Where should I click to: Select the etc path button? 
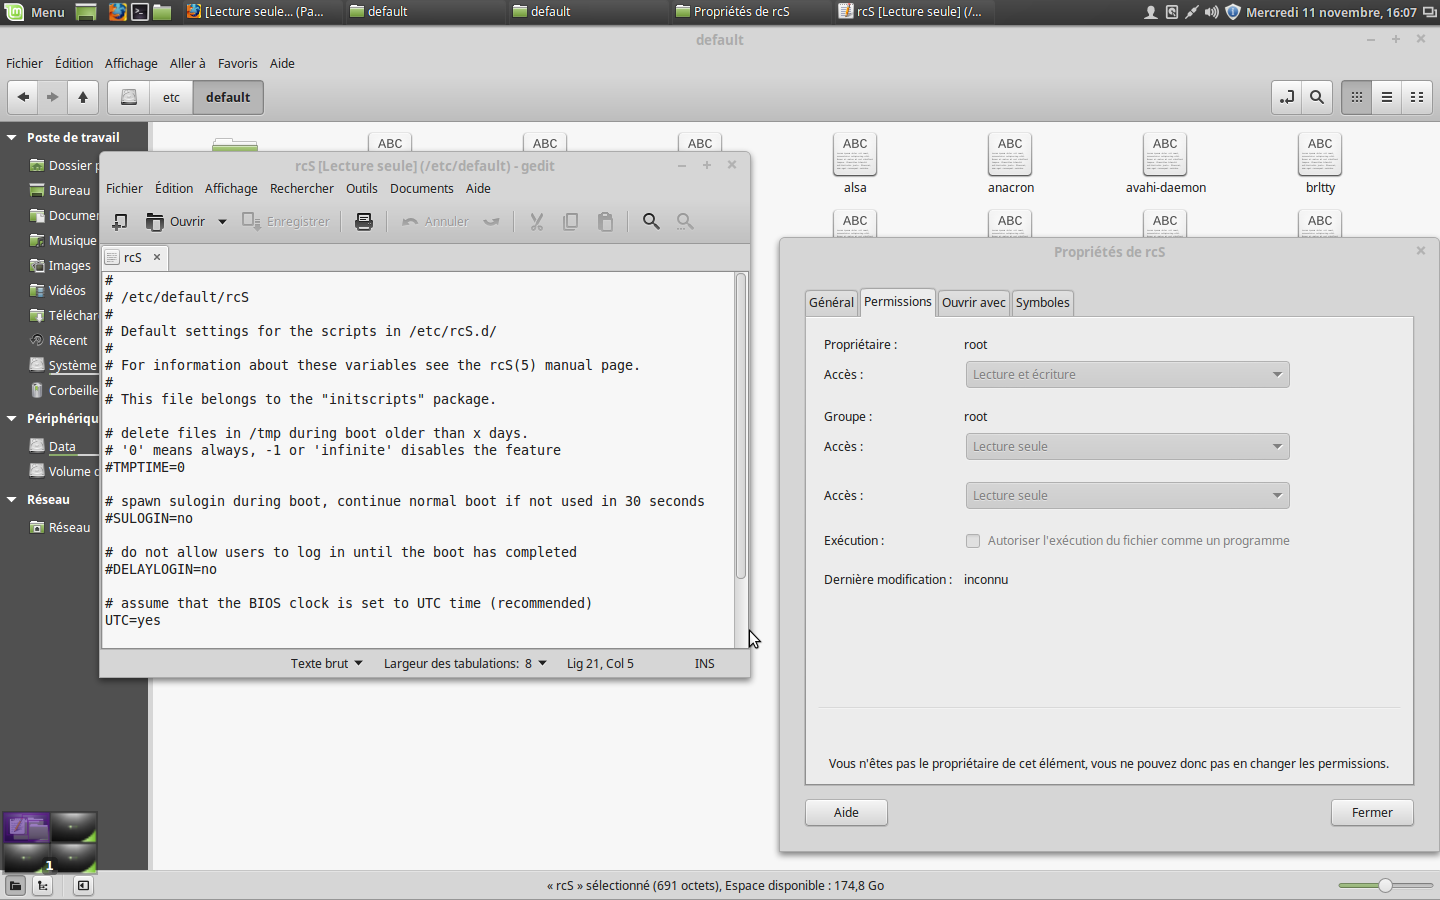click(172, 97)
